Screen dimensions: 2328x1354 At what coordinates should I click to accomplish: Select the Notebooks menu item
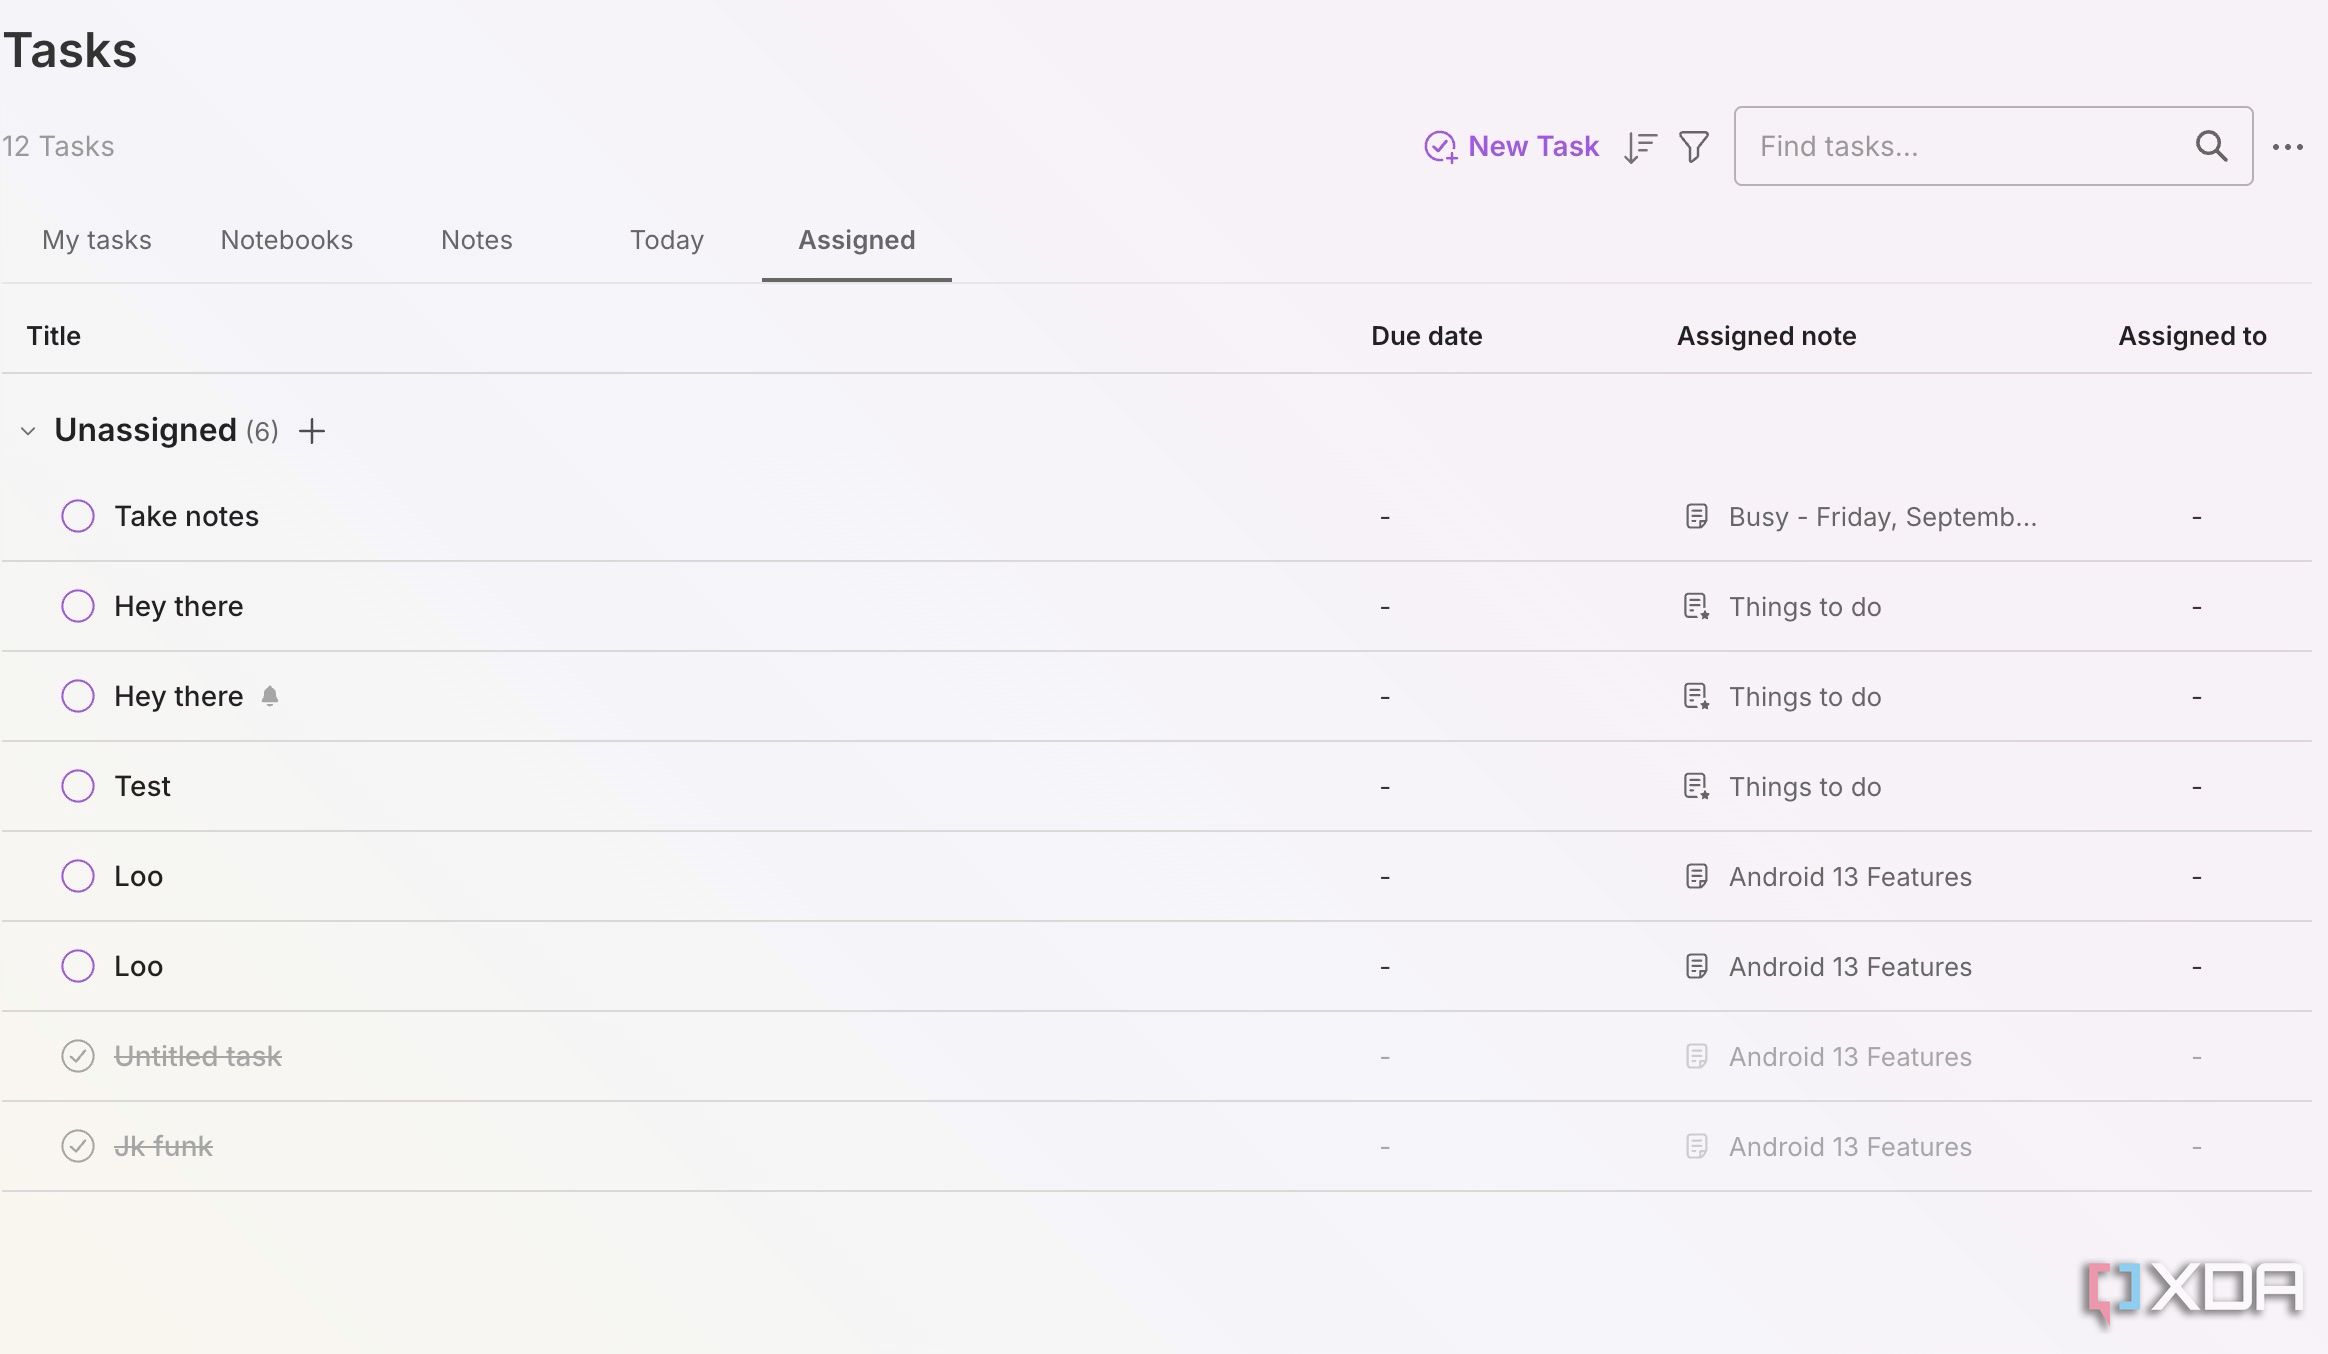tap(287, 239)
